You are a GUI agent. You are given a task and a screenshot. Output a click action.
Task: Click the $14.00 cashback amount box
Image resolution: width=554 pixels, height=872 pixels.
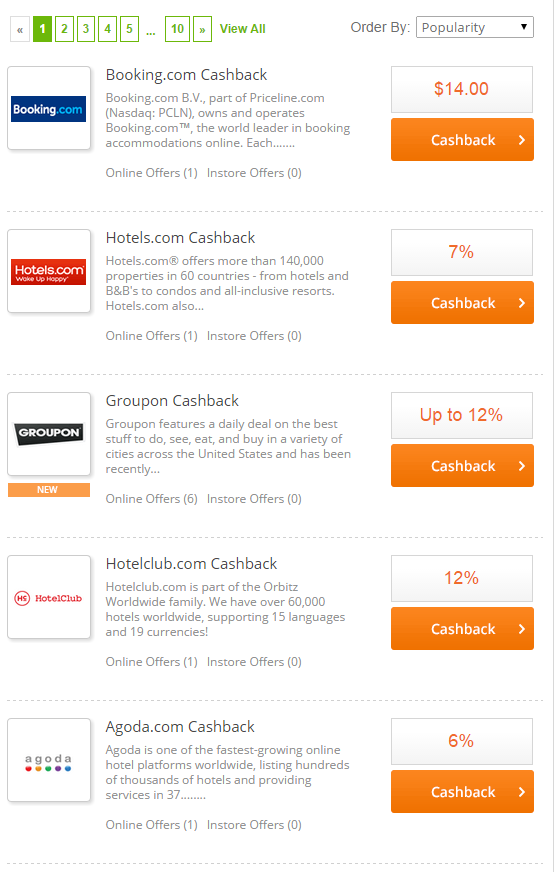tap(462, 90)
